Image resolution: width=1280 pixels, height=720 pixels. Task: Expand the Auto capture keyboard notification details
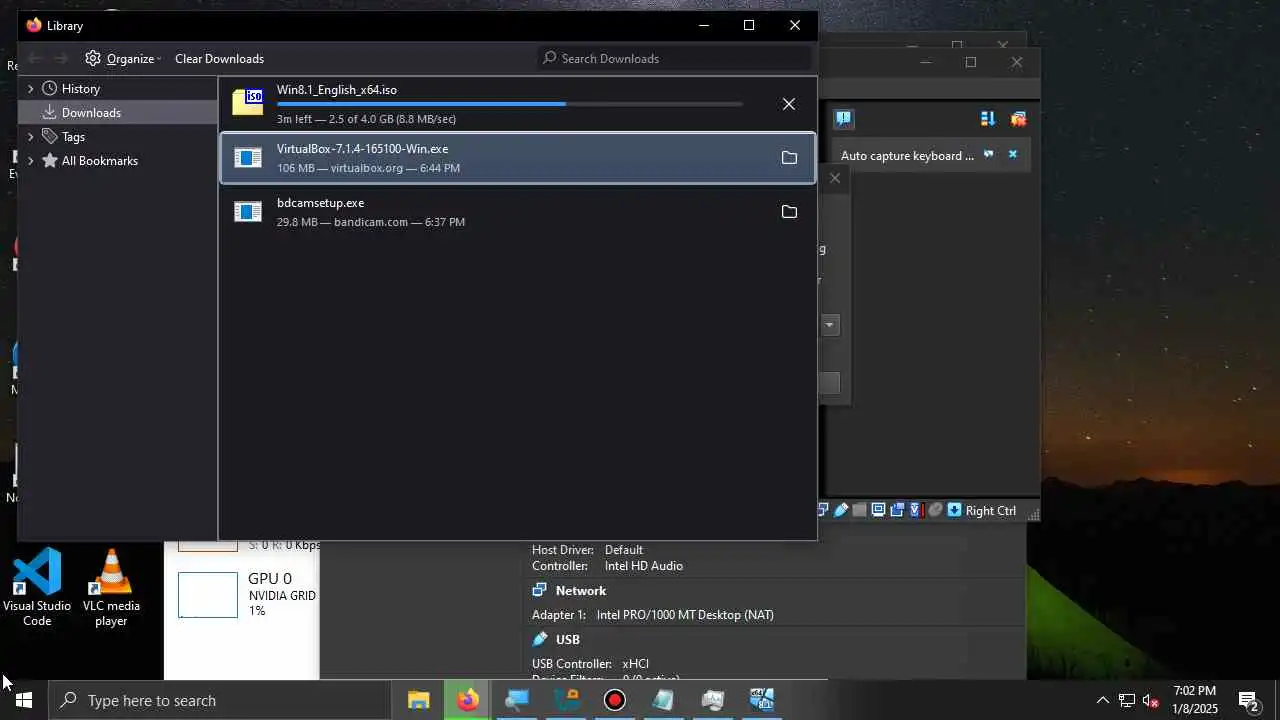(989, 155)
